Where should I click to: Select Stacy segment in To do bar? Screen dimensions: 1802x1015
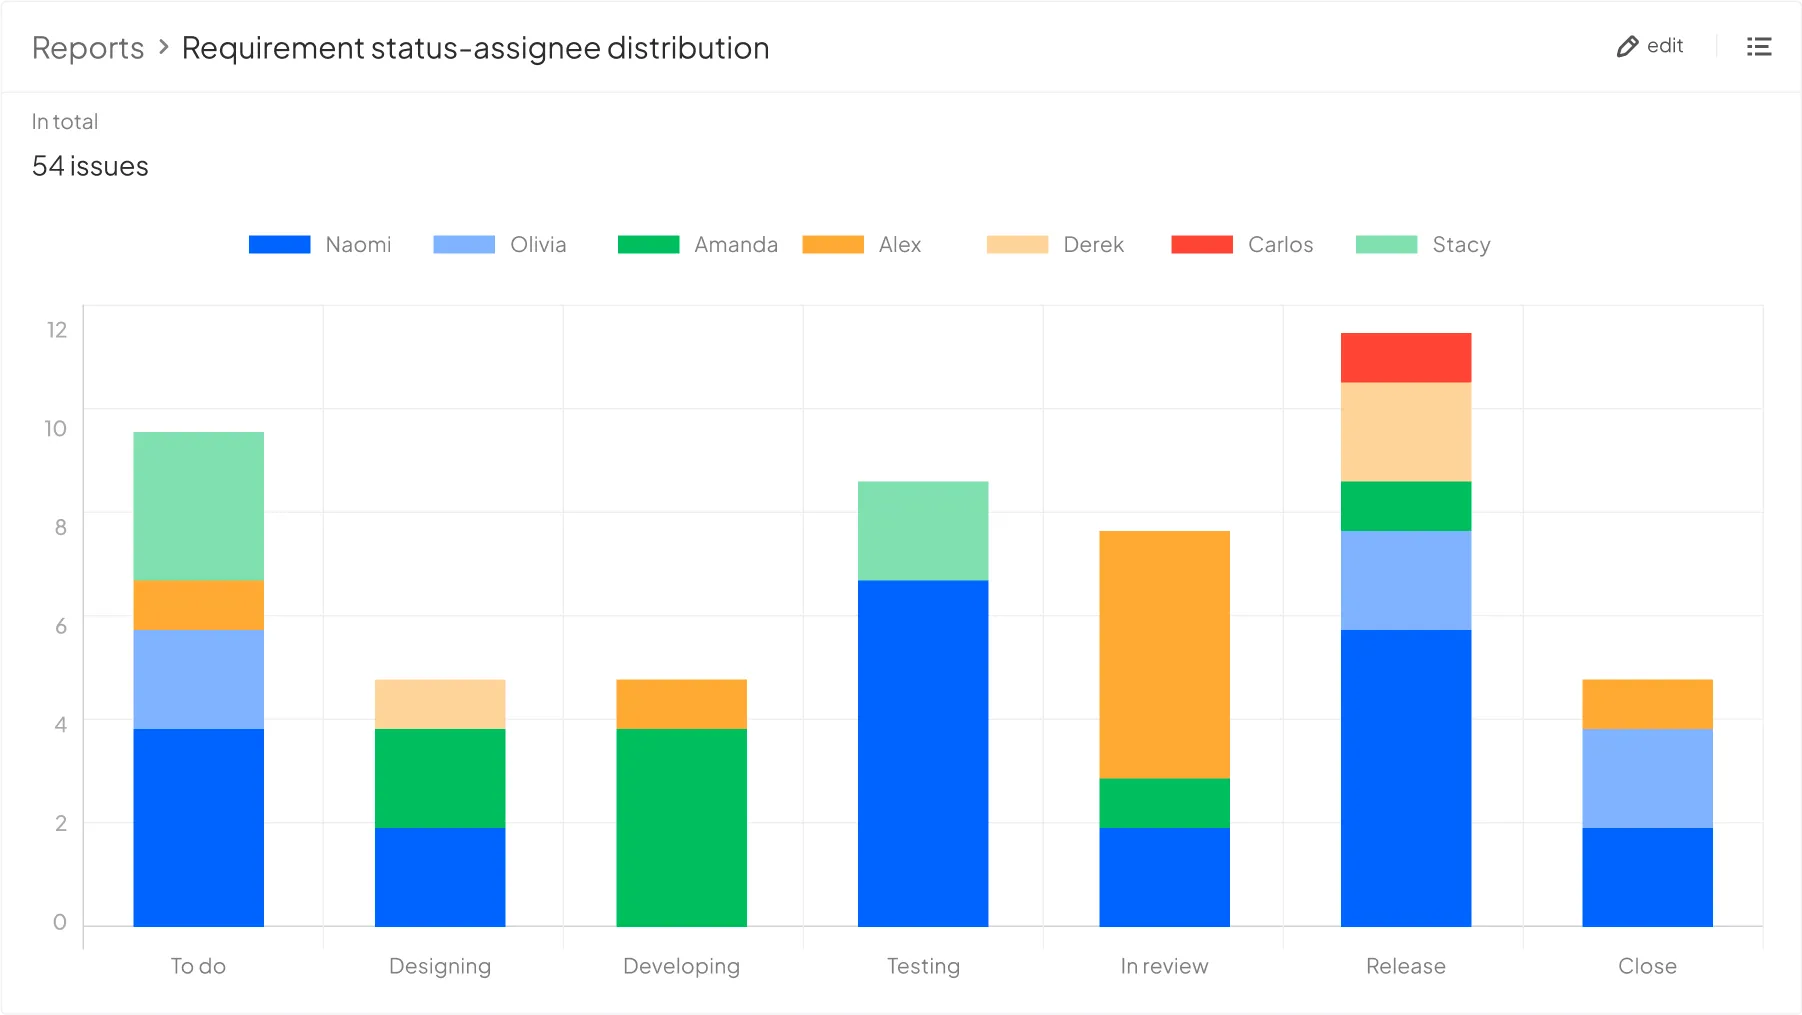tap(198, 506)
